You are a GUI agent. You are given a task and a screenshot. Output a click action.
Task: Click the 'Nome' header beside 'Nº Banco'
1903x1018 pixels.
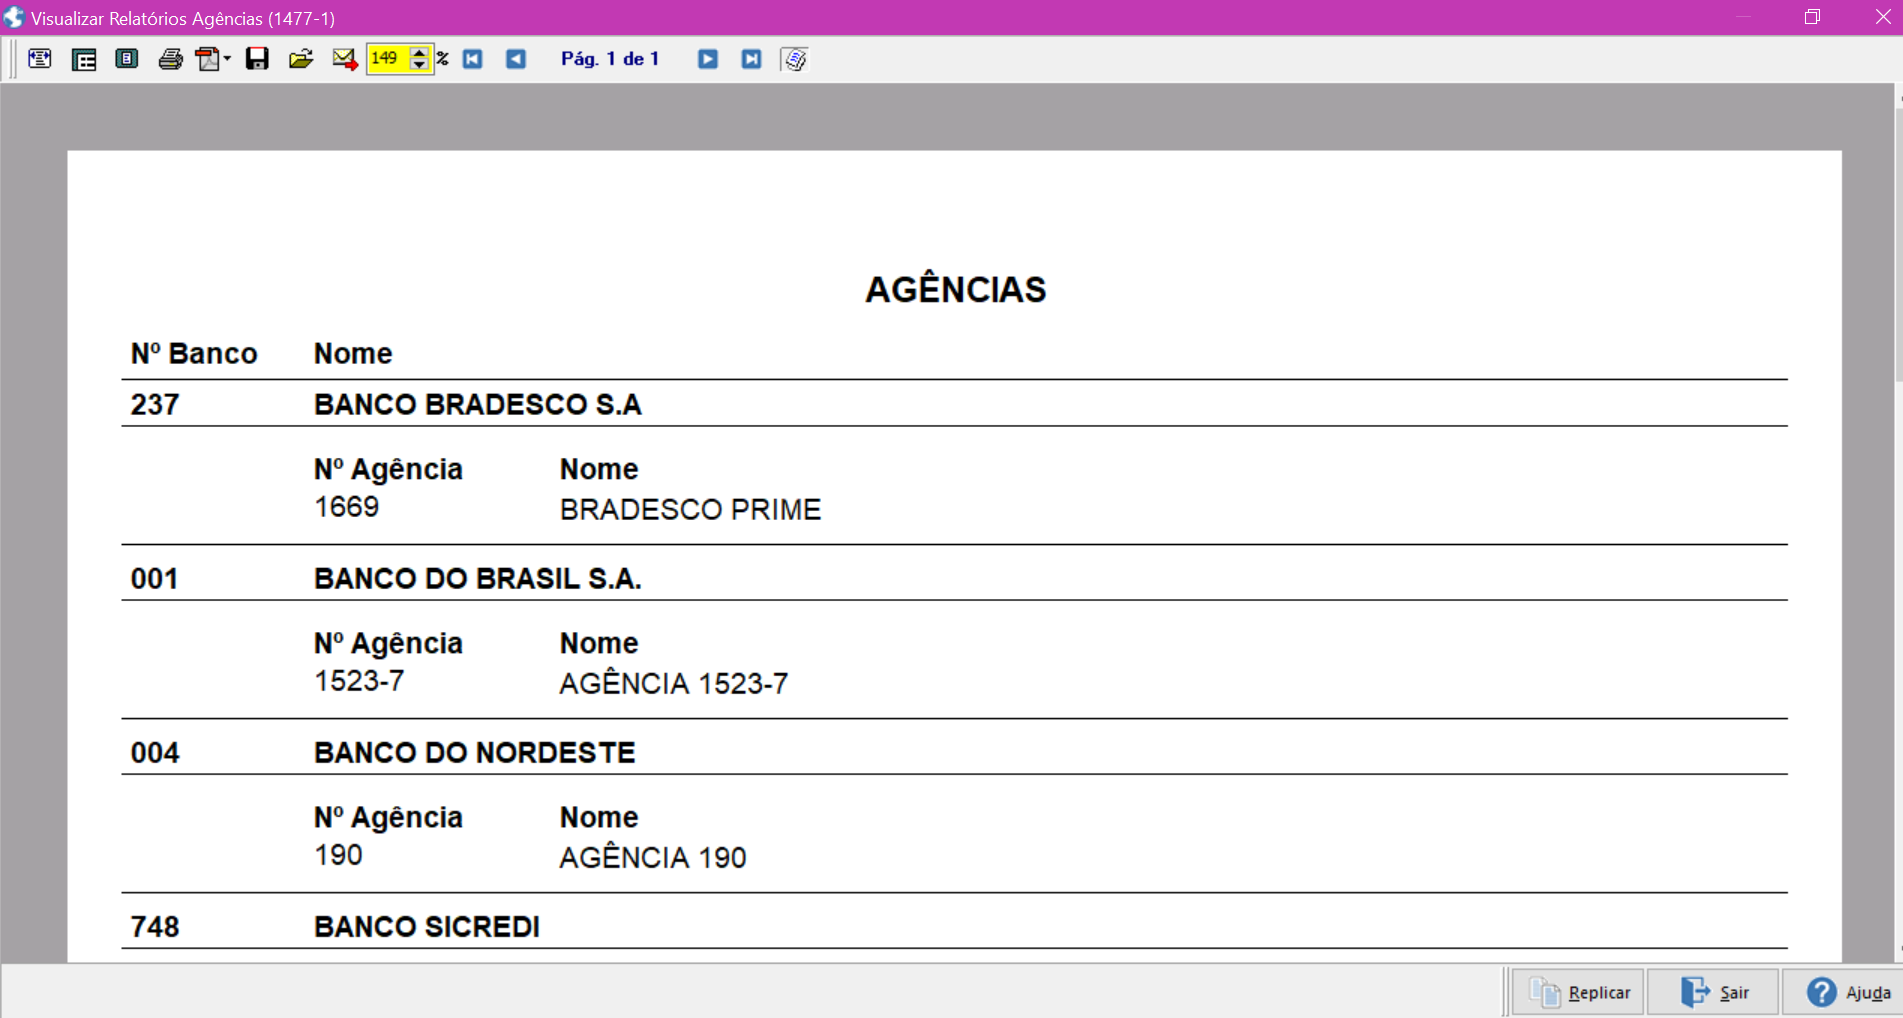(x=353, y=353)
